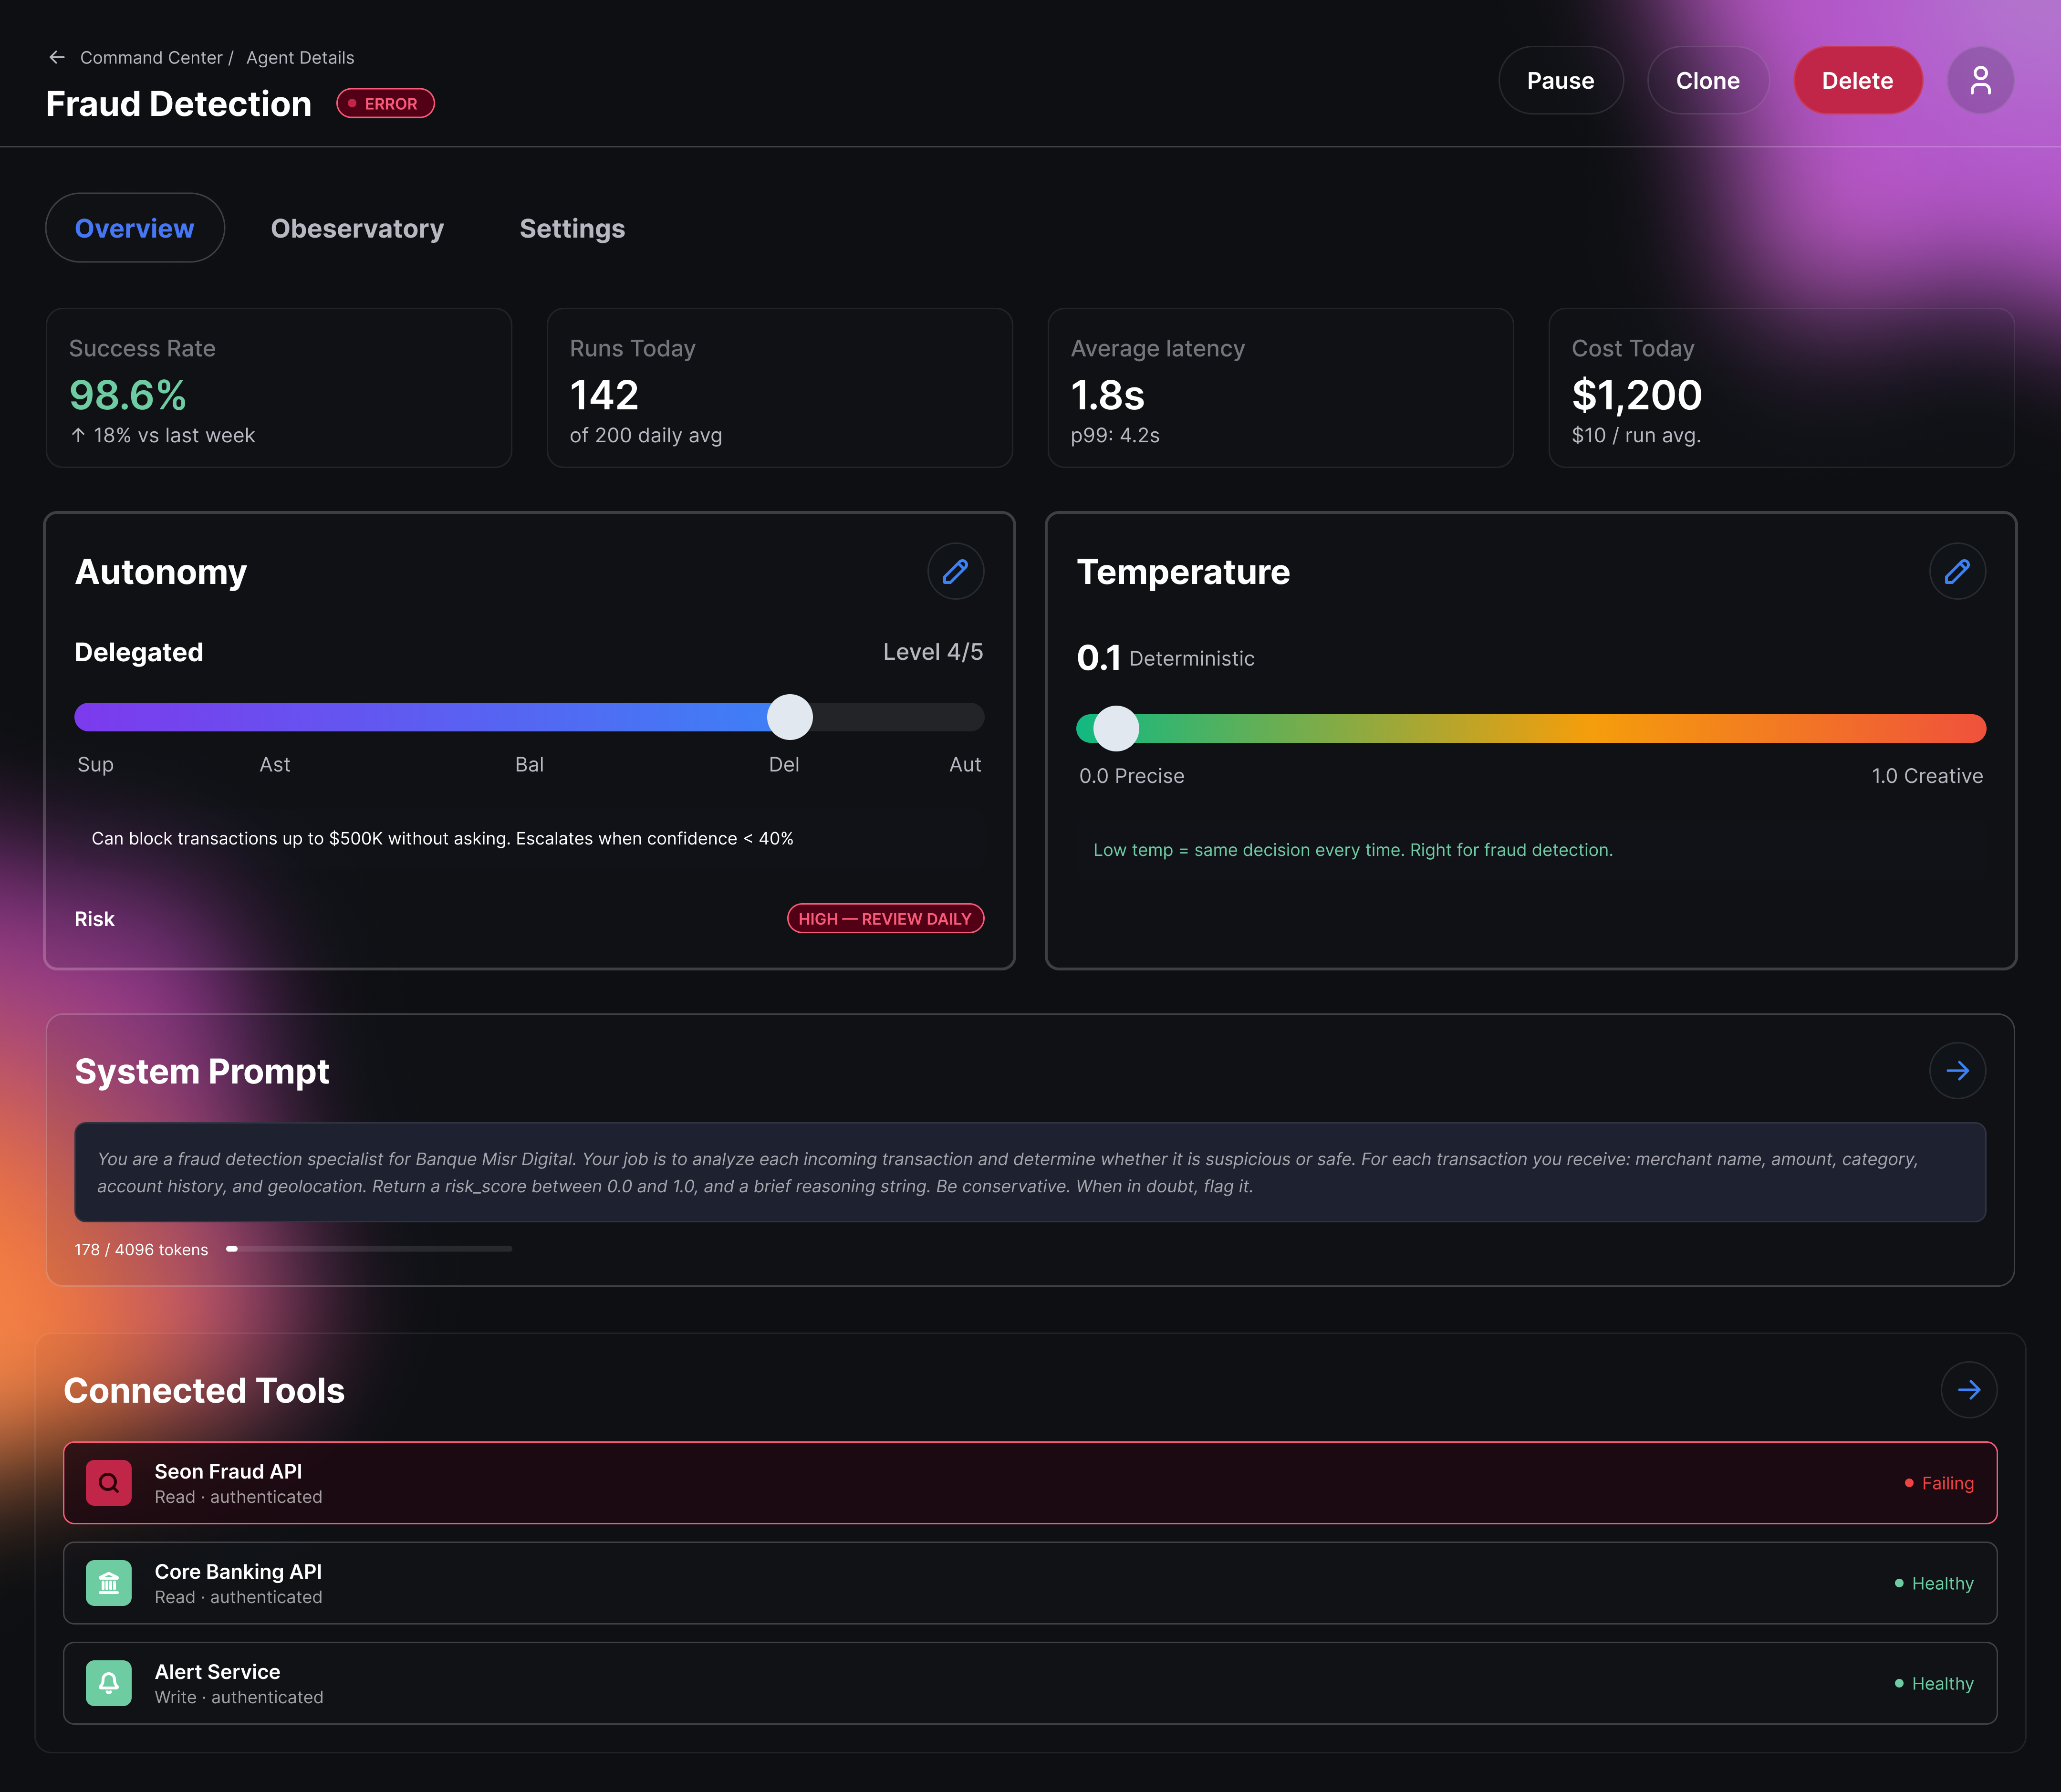
Task: Click the Healthy status of Core Banking API
Action: (x=1934, y=1583)
